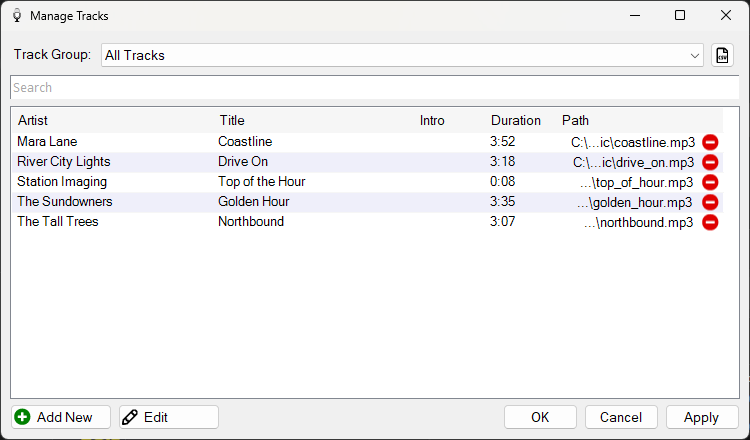Delete the Golden Hour track red icon
This screenshot has width=750, height=440.
coord(710,202)
